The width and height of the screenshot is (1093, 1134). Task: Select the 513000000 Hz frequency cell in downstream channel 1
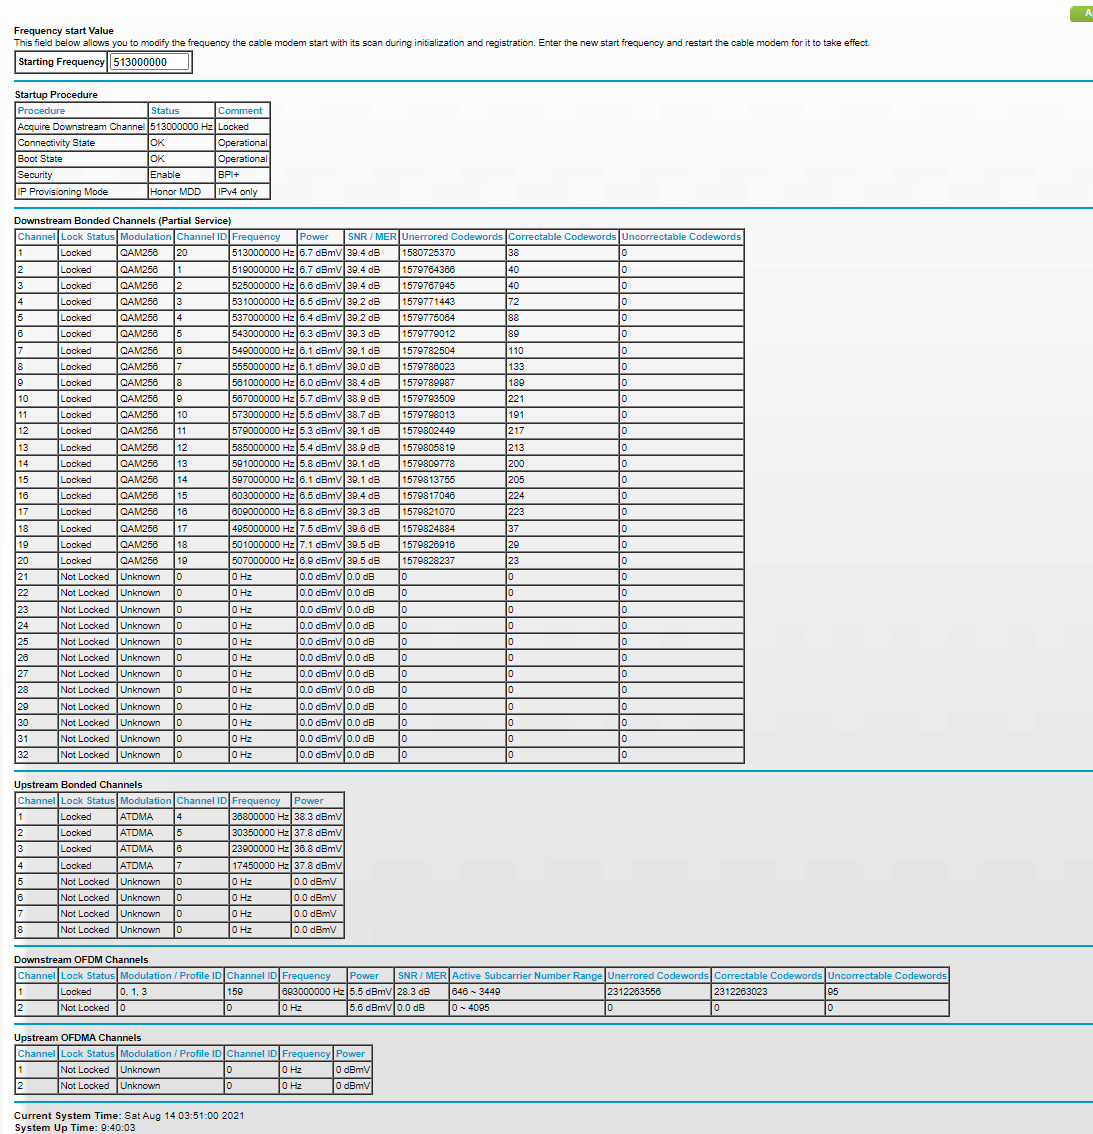pos(263,253)
